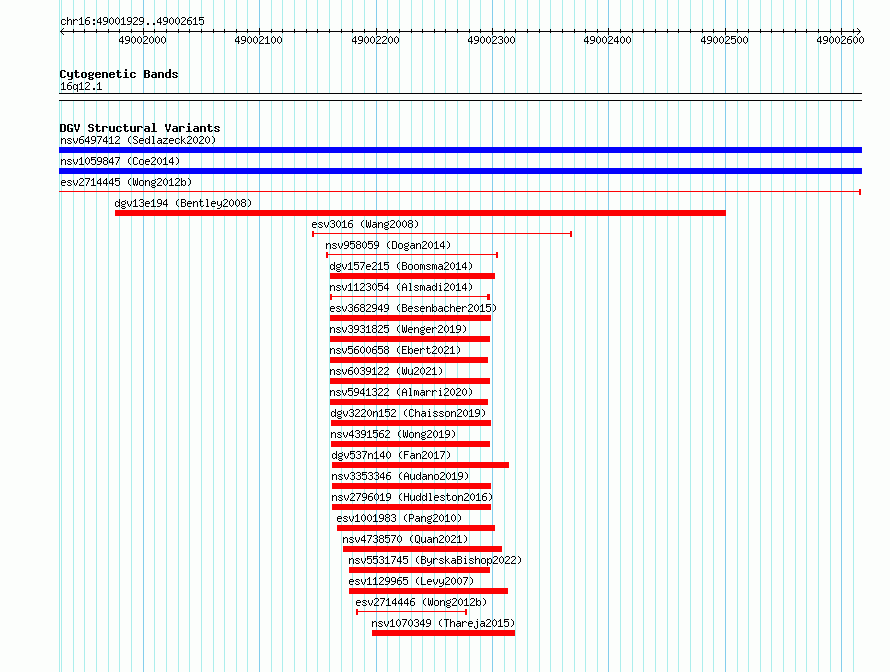Image resolution: width=890 pixels, height=672 pixels.
Task: Click ruler position 49002600
Action: pyautogui.click(x=840, y=40)
